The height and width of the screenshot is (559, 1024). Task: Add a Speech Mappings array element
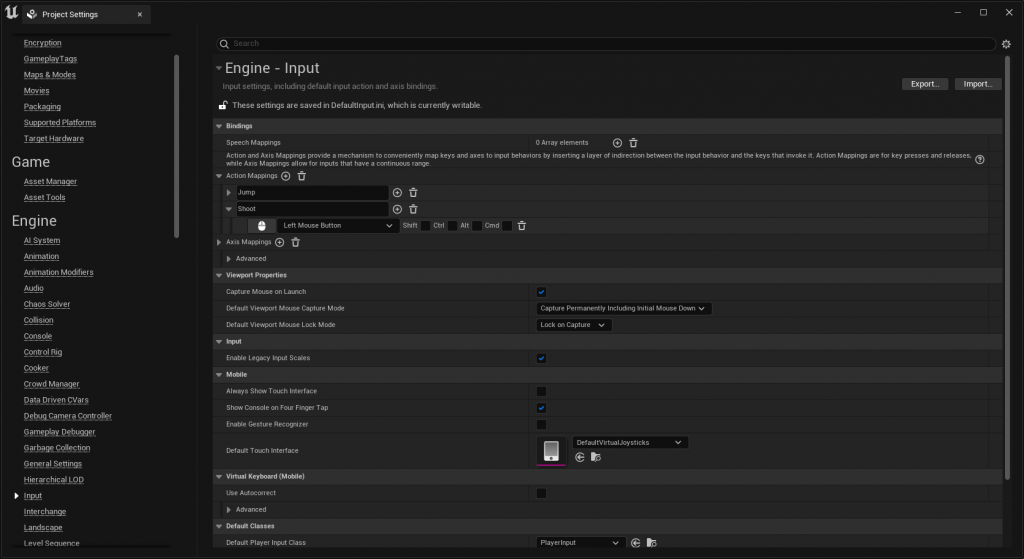tap(617, 142)
